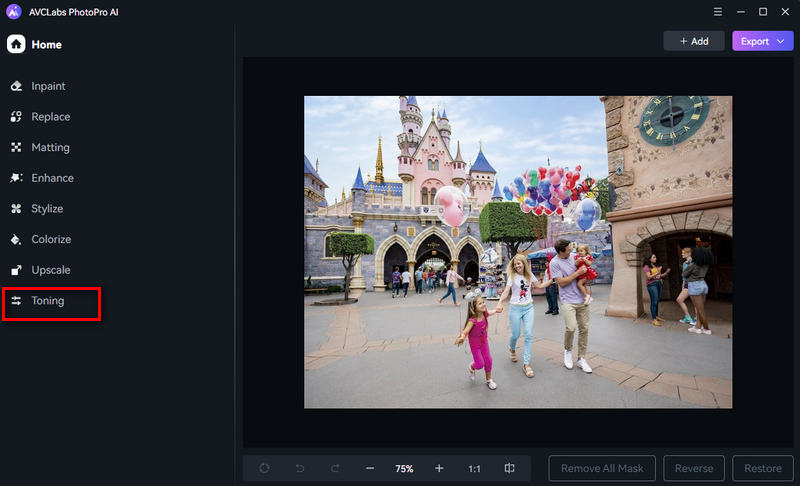The image size is (800, 486).
Task: Maximize the PhotoPro AI window
Action: (x=763, y=12)
